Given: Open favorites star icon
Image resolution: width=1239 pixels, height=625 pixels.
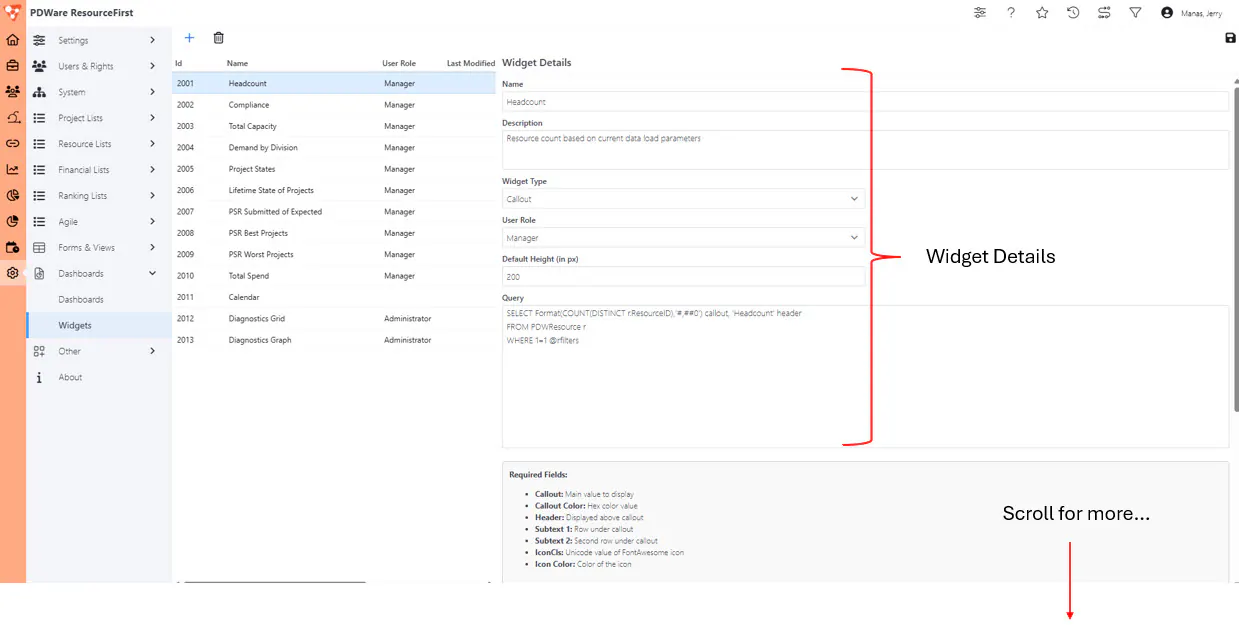Looking at the screenshot, I should [x=1042, y=13].
